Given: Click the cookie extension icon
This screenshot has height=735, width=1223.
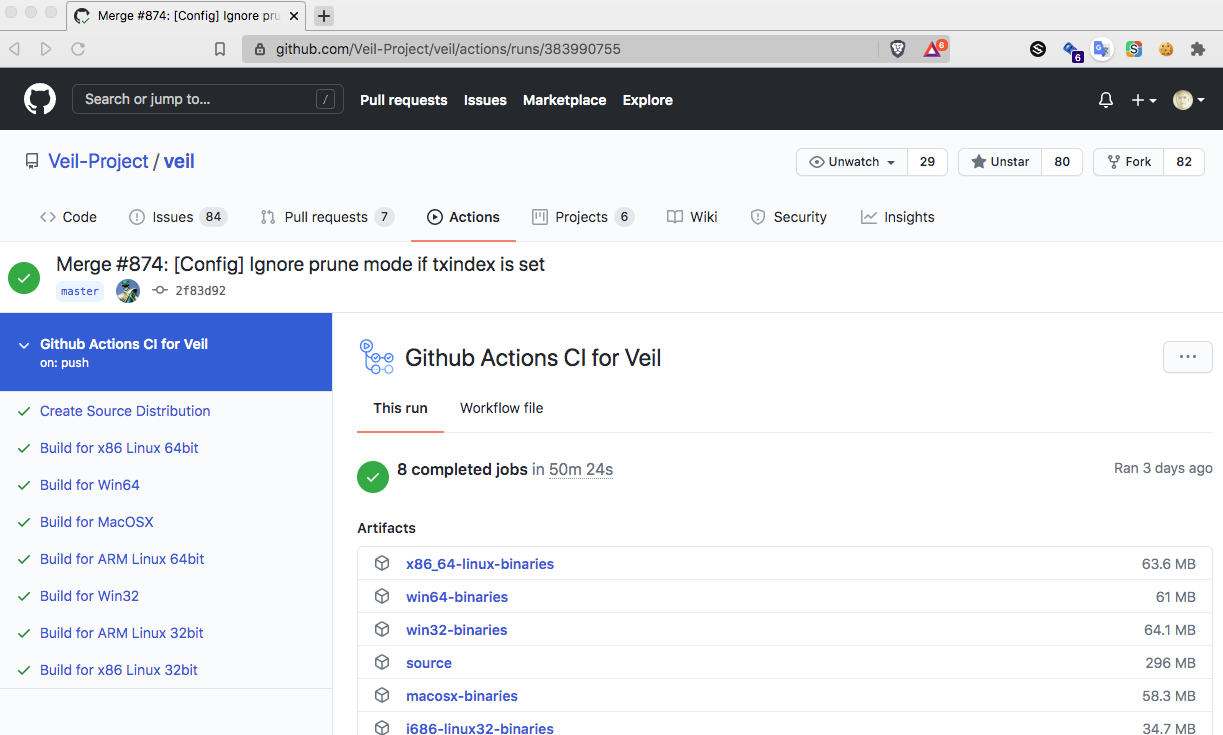Looking at the screenshot, I should click(x=1166, y=48).
